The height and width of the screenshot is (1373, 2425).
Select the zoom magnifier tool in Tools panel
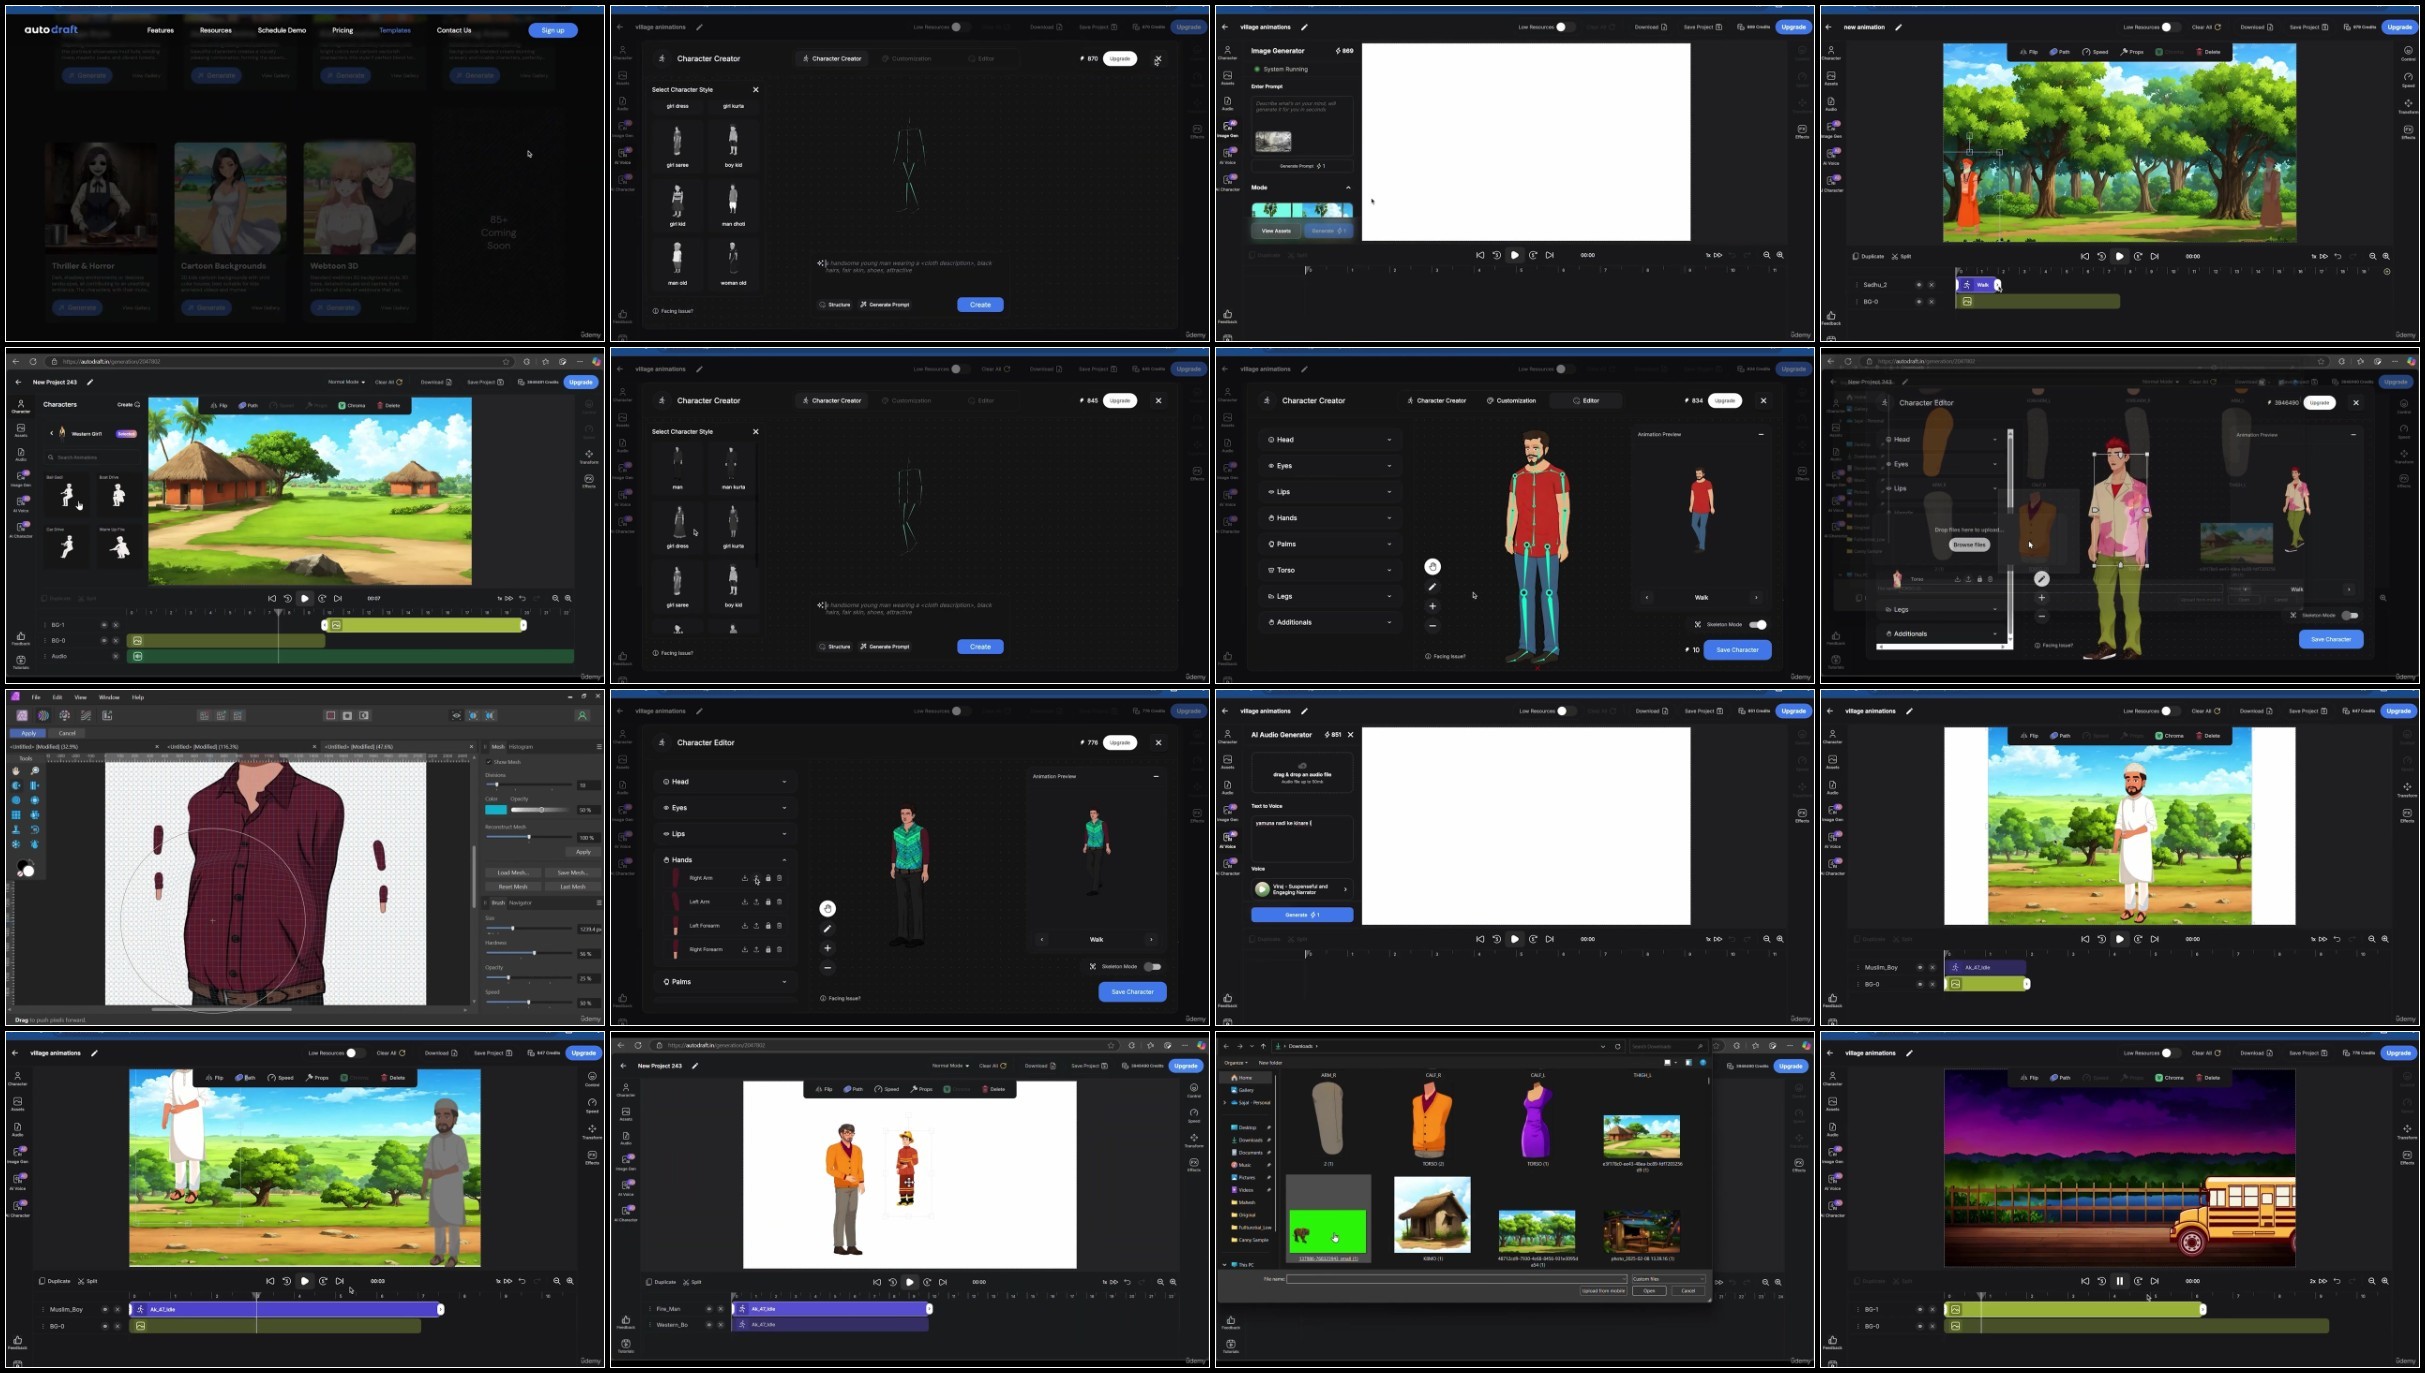34,771
